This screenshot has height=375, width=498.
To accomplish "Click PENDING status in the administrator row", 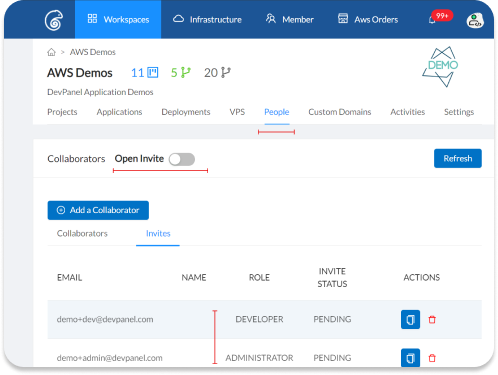I will click(x=332, y=358).
